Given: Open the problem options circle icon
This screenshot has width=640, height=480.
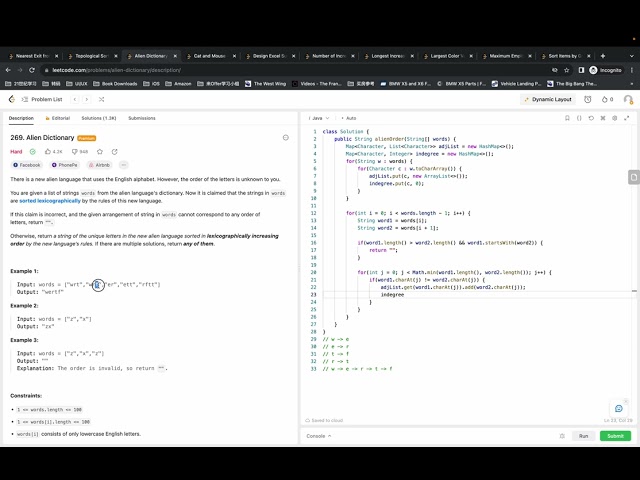Looking at the screenshot, I should 286,138.
